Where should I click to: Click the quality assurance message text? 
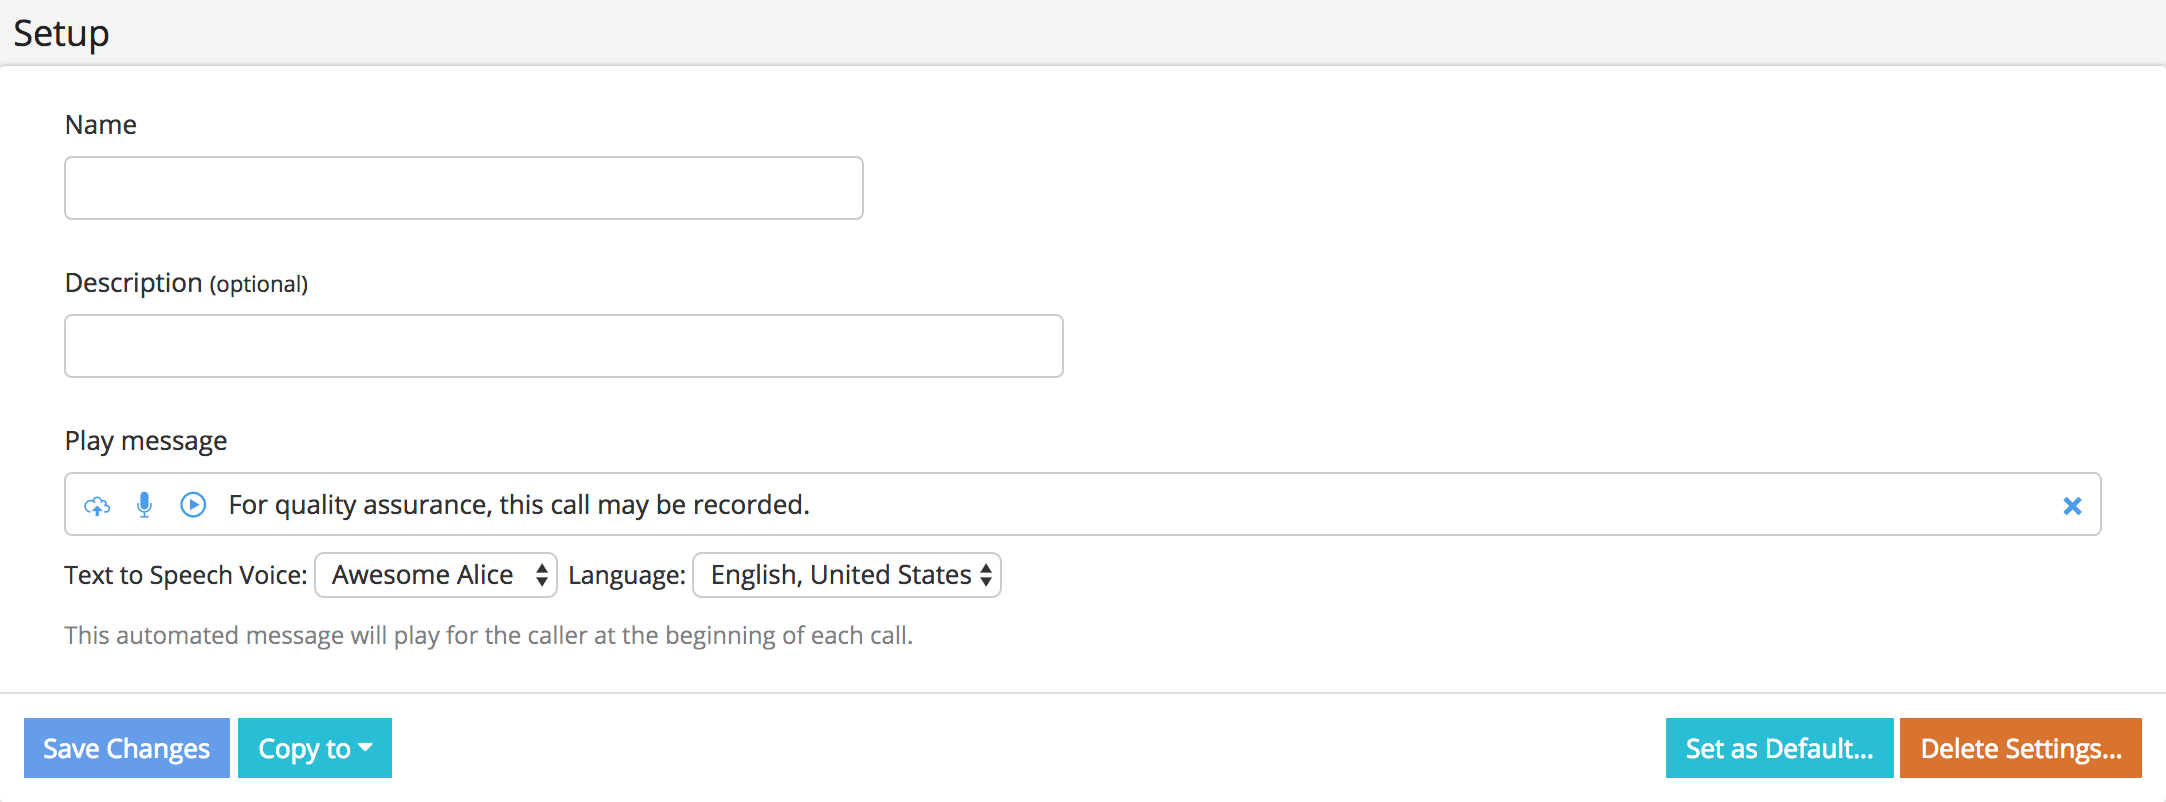pos(519,505)
